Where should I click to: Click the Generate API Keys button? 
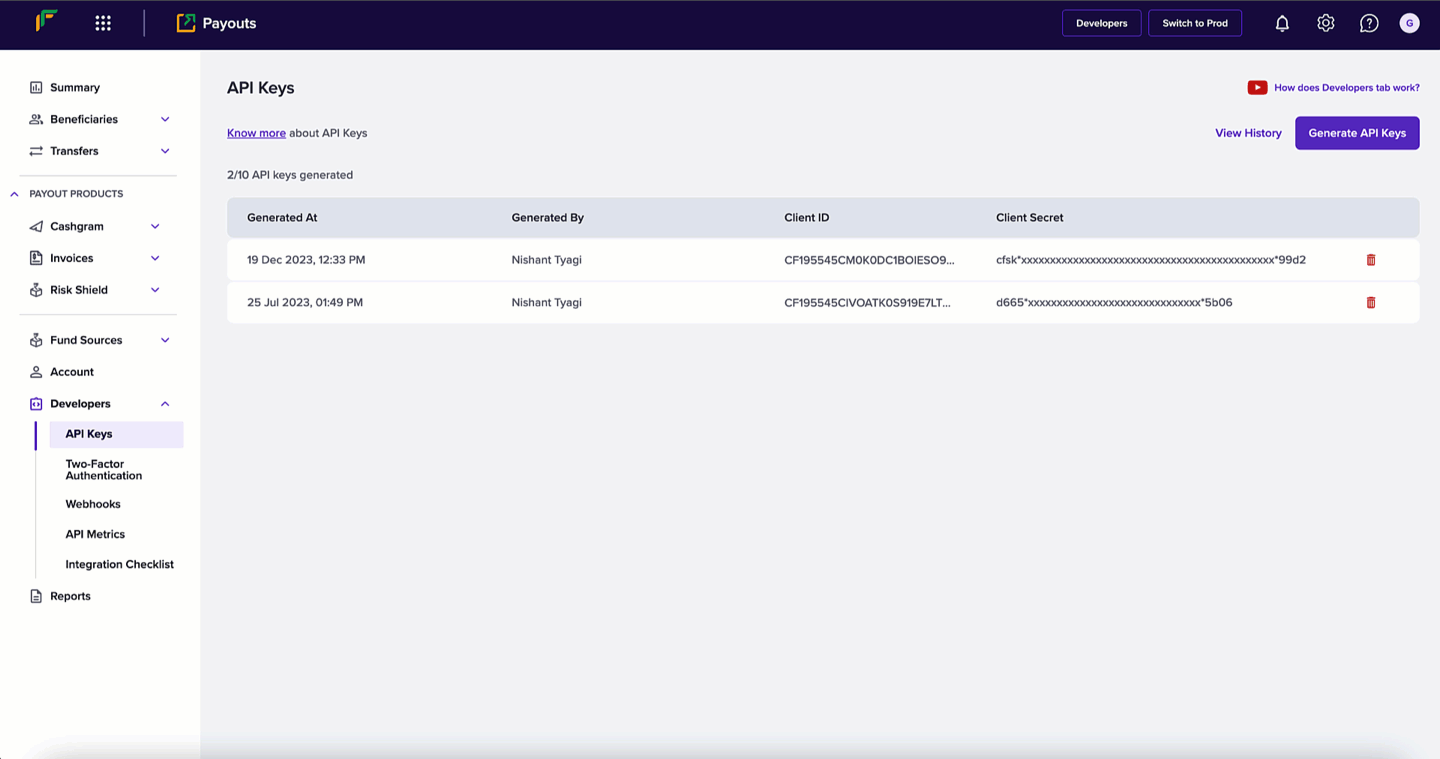[1357, 132]
